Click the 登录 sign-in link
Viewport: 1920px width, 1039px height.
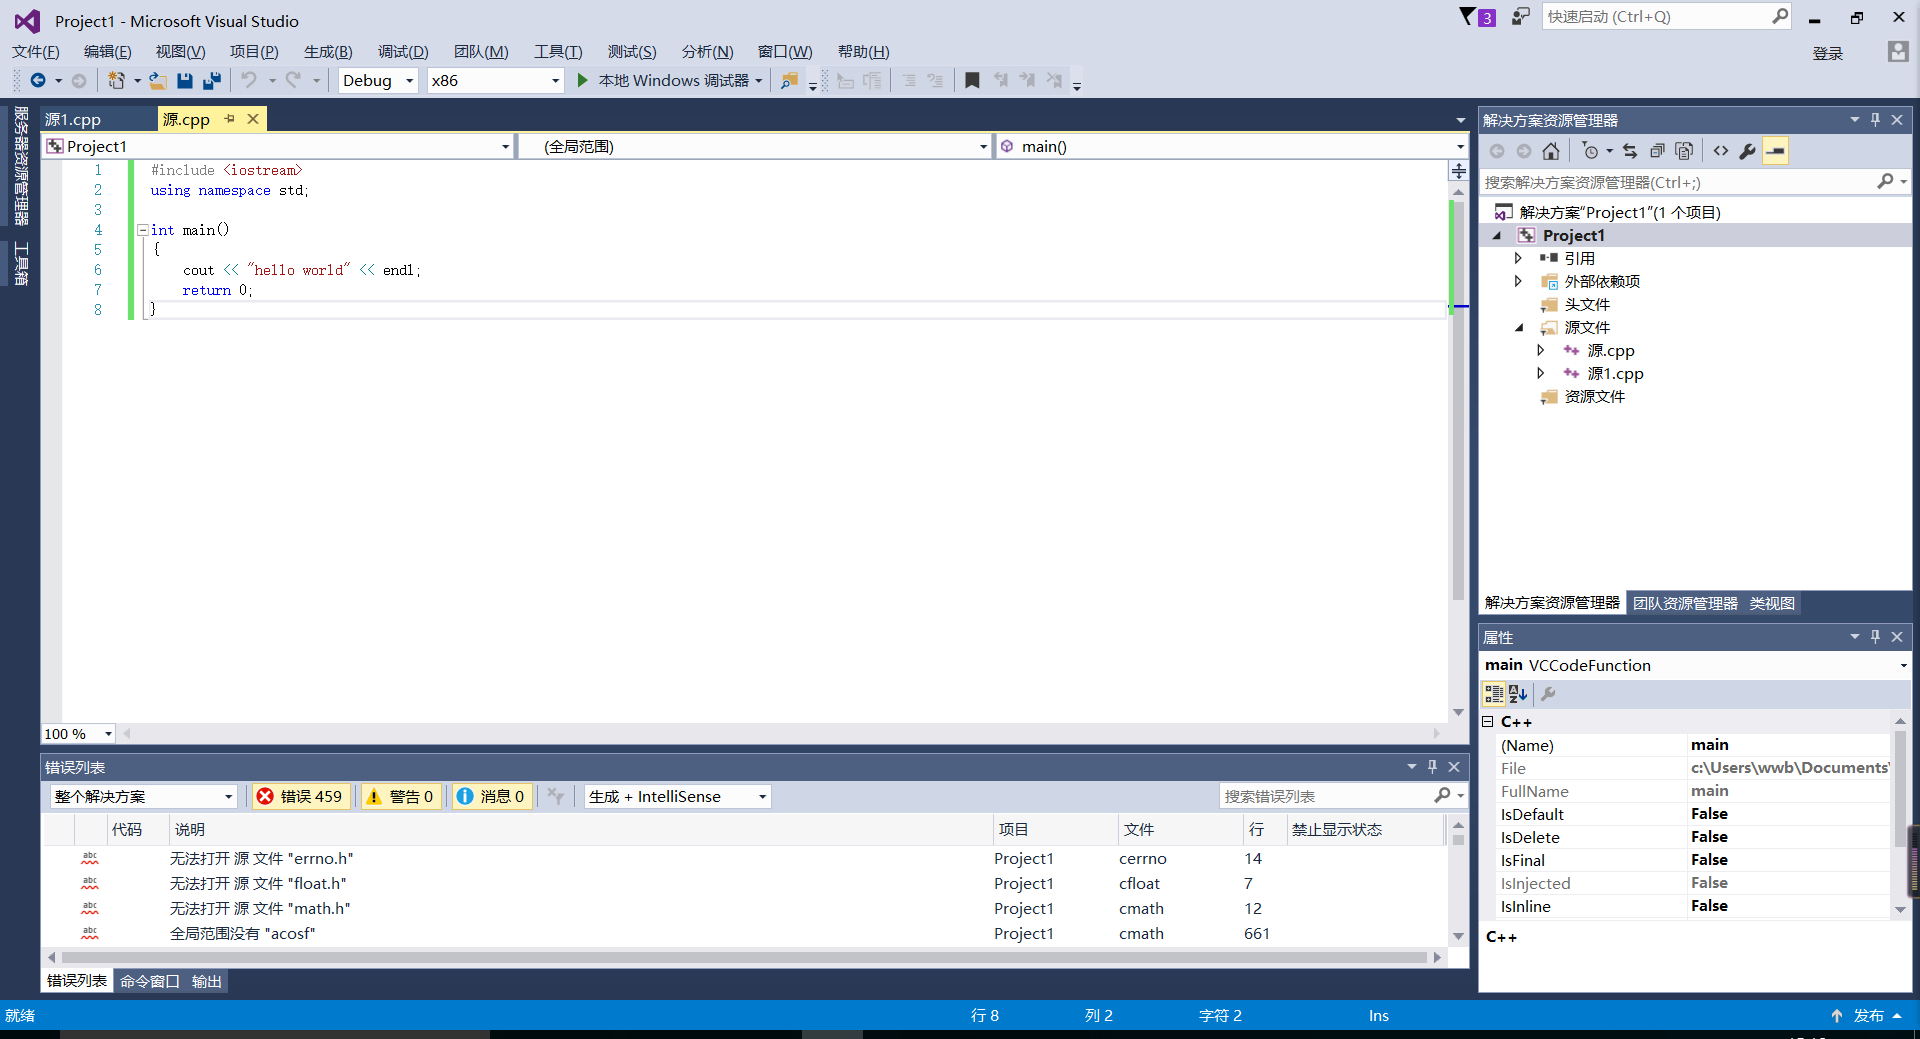coord(1828,53)
